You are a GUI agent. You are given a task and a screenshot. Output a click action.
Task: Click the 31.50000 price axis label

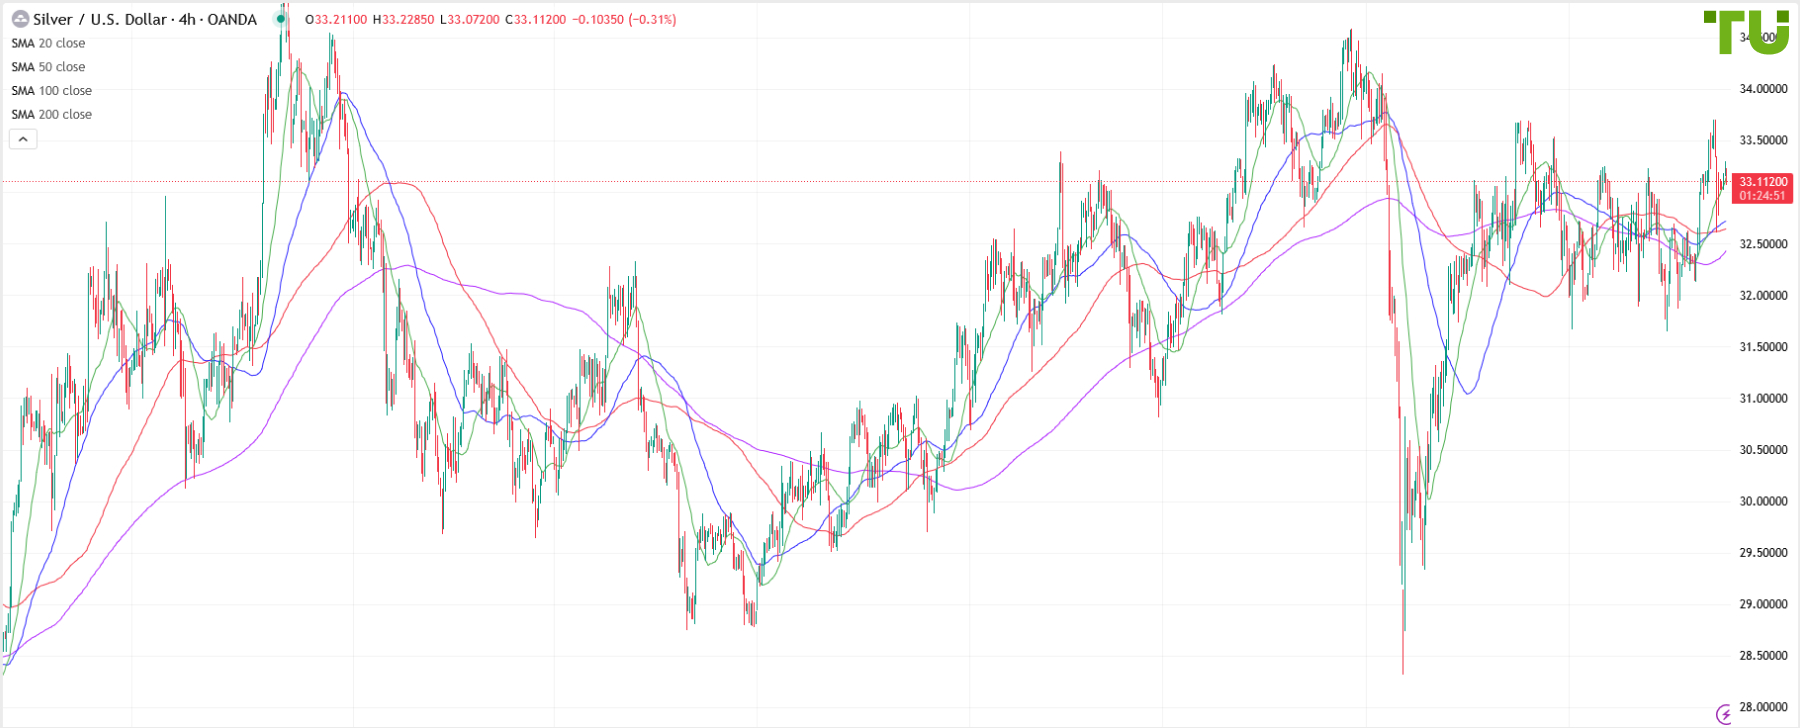[x=1763, y=347]
